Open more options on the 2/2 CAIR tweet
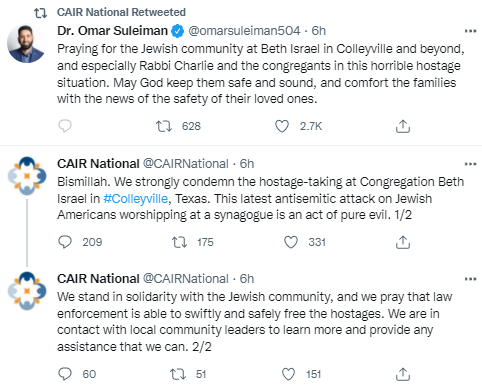The height and width of the screenshot is (388, 482). coord(470,279)
